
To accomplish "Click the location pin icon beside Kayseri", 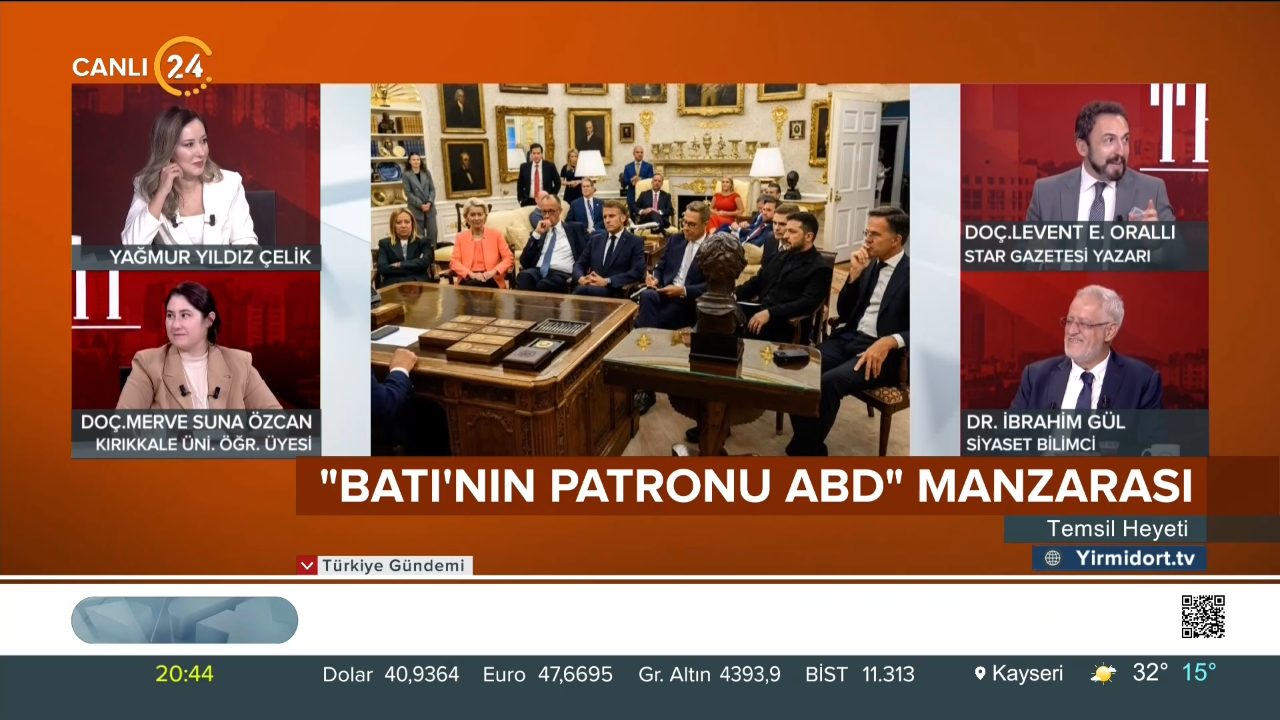I will pos(980,674).
